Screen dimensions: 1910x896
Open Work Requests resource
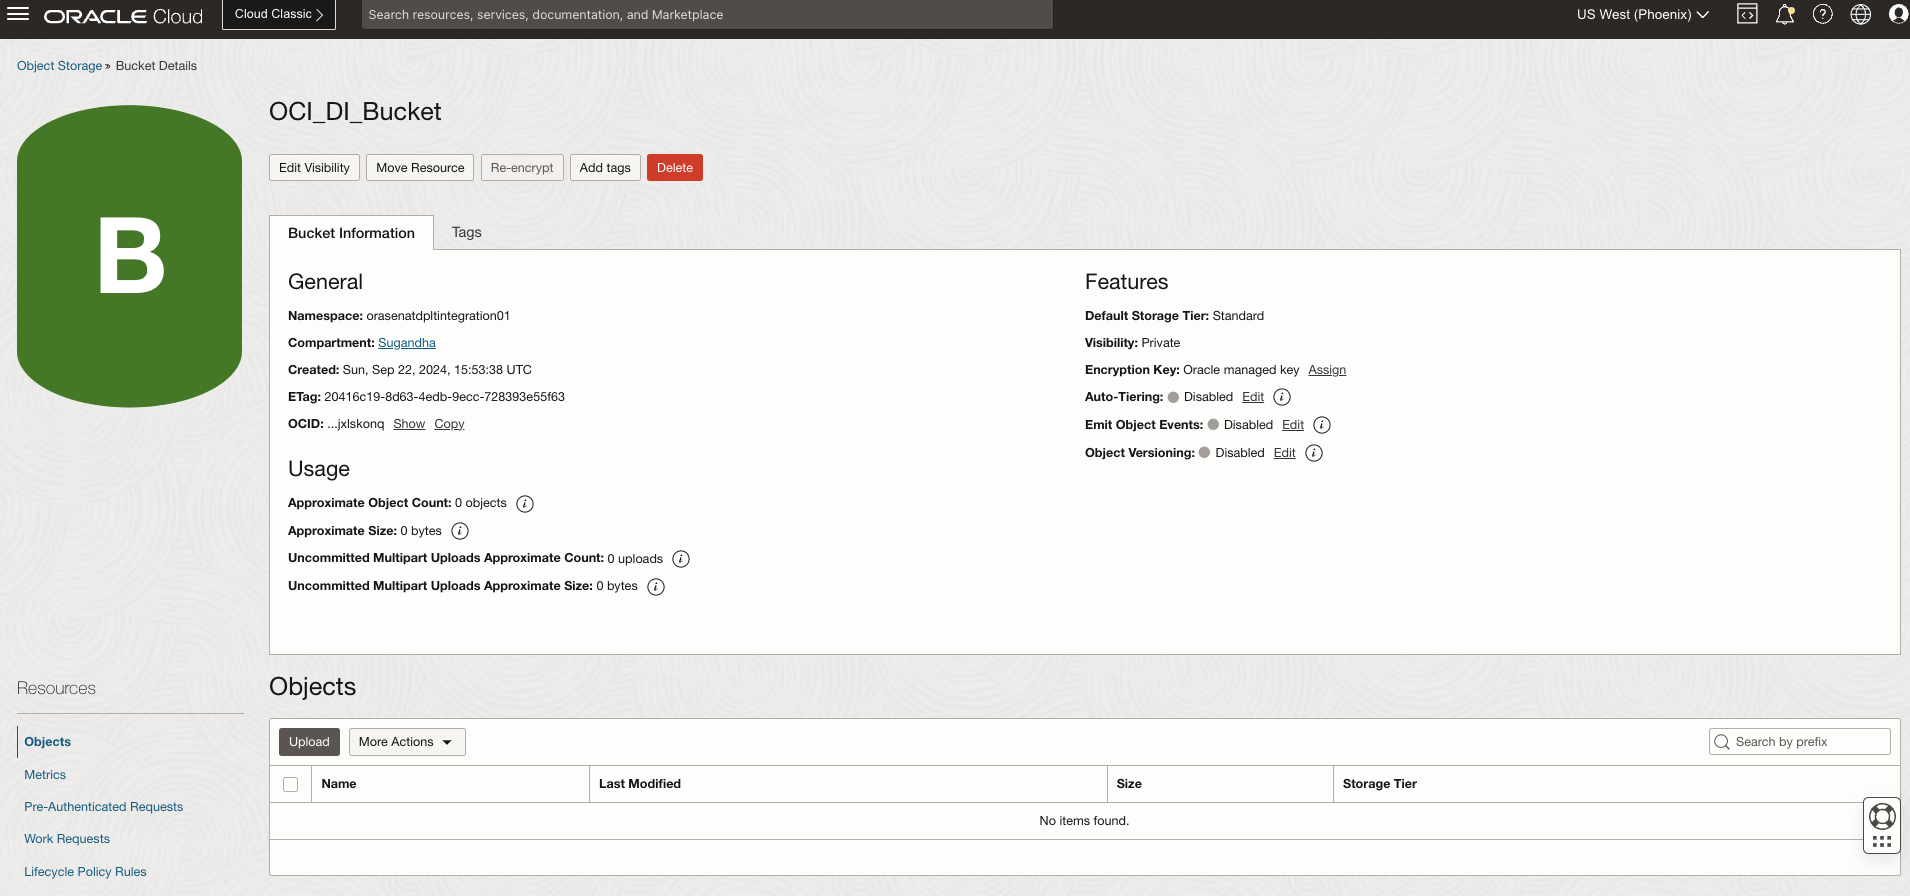point(67,839)
